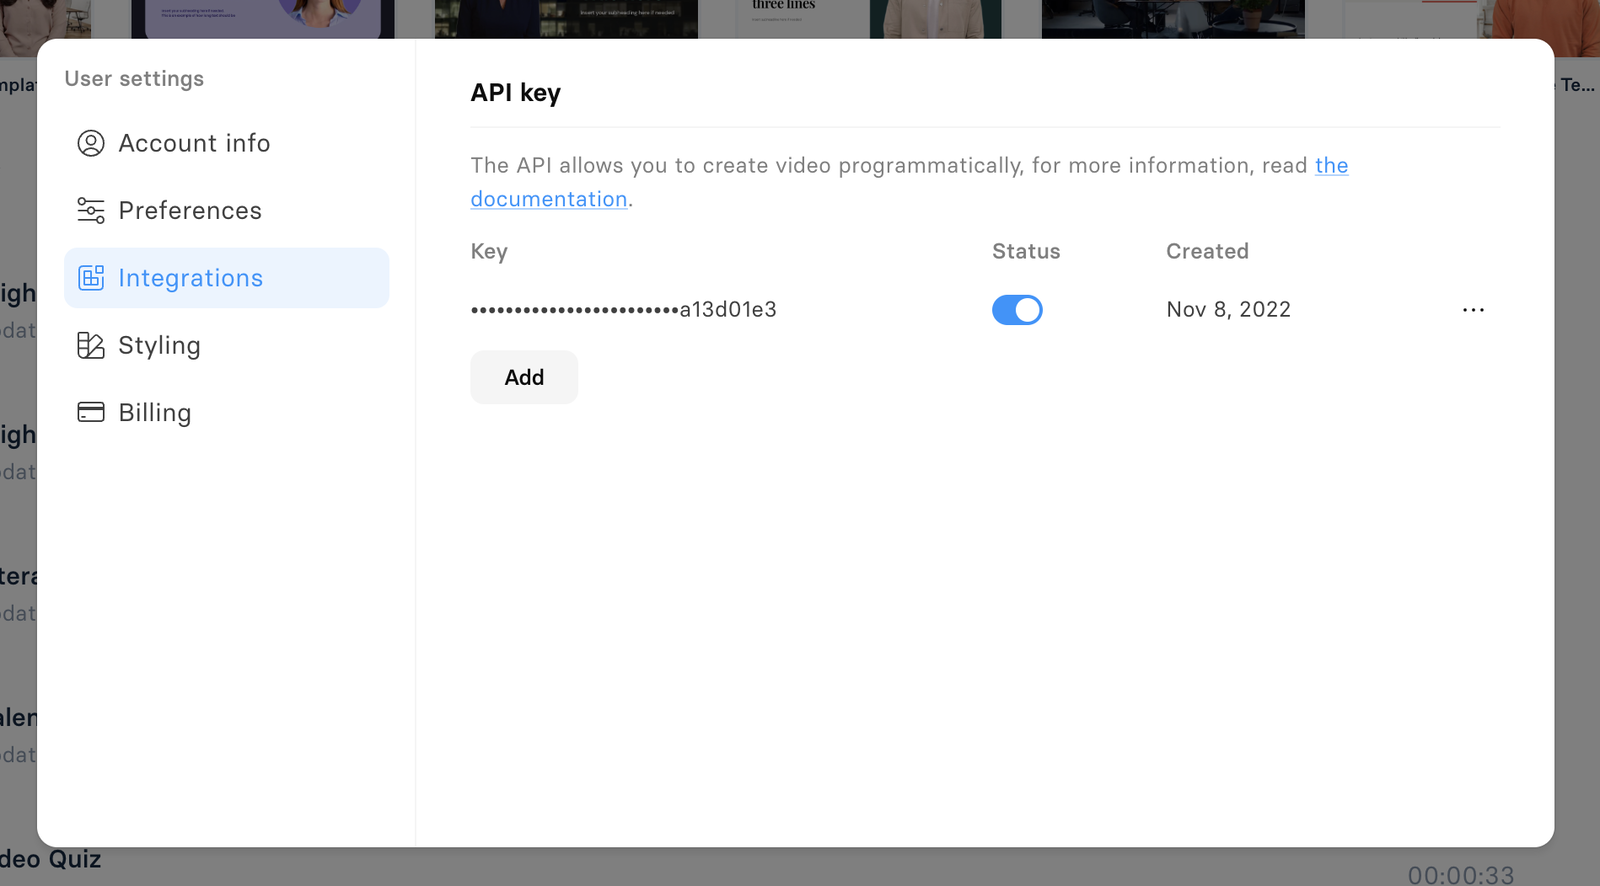Click the masked API key ending a13d01e3

(623, 310)
